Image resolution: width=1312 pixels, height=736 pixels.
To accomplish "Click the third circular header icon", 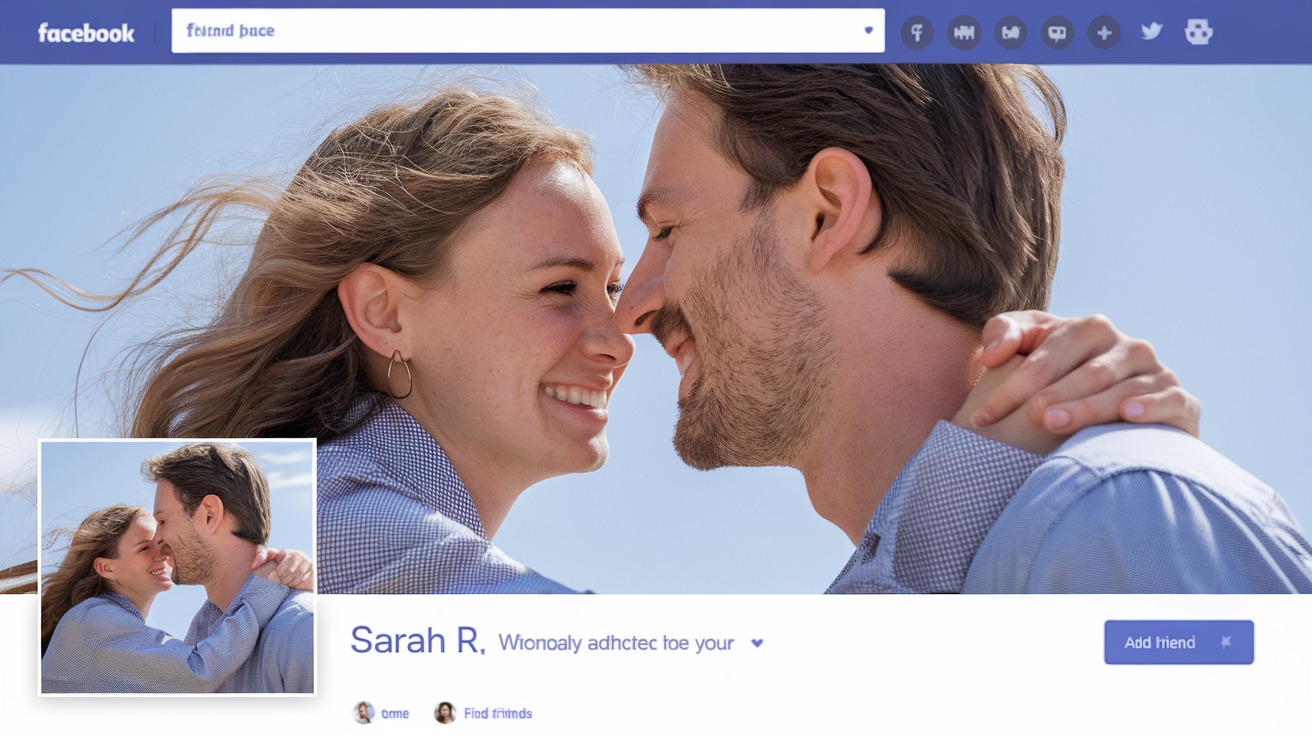I will pos(1010,33).
